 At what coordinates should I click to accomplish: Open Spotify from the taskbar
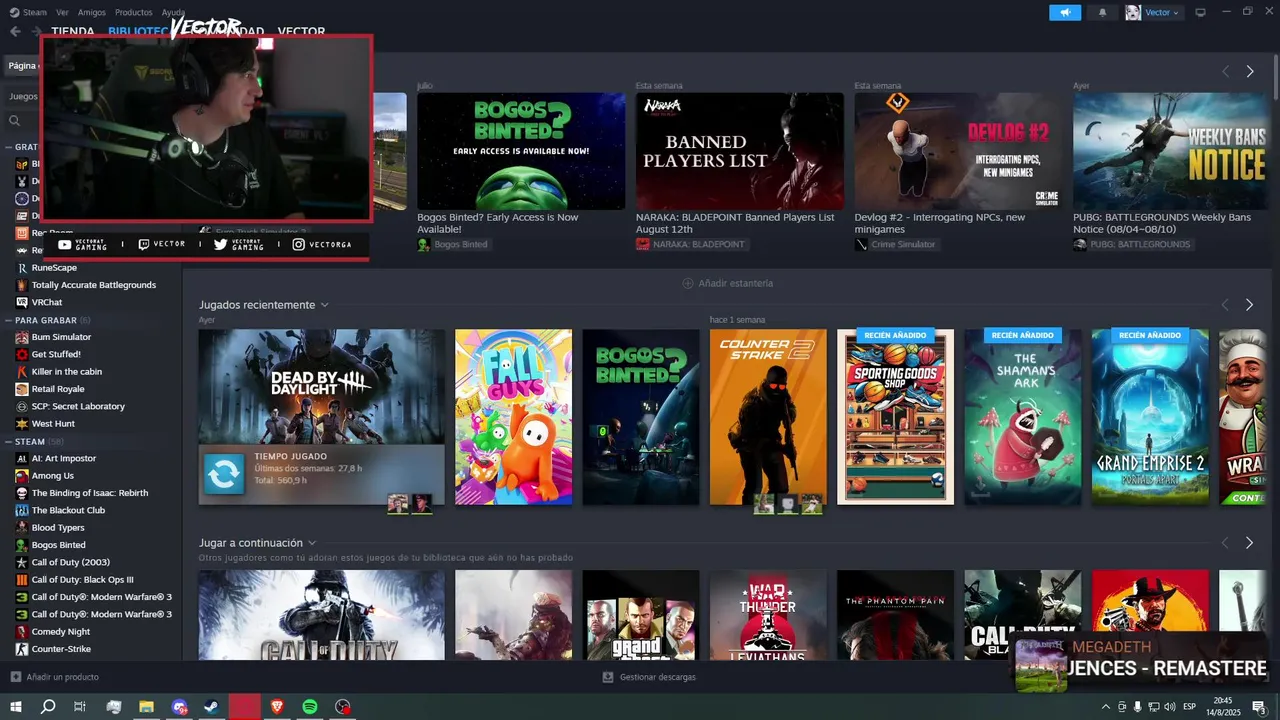pos(310,707)
